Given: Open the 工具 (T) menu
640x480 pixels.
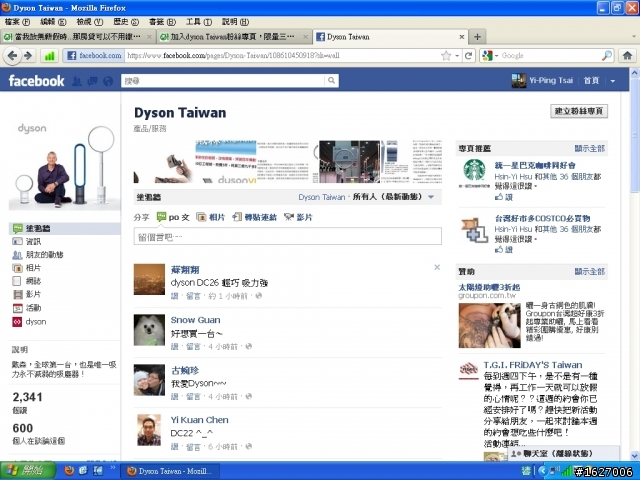Looking at the screenshot, I should coord(199,22).
